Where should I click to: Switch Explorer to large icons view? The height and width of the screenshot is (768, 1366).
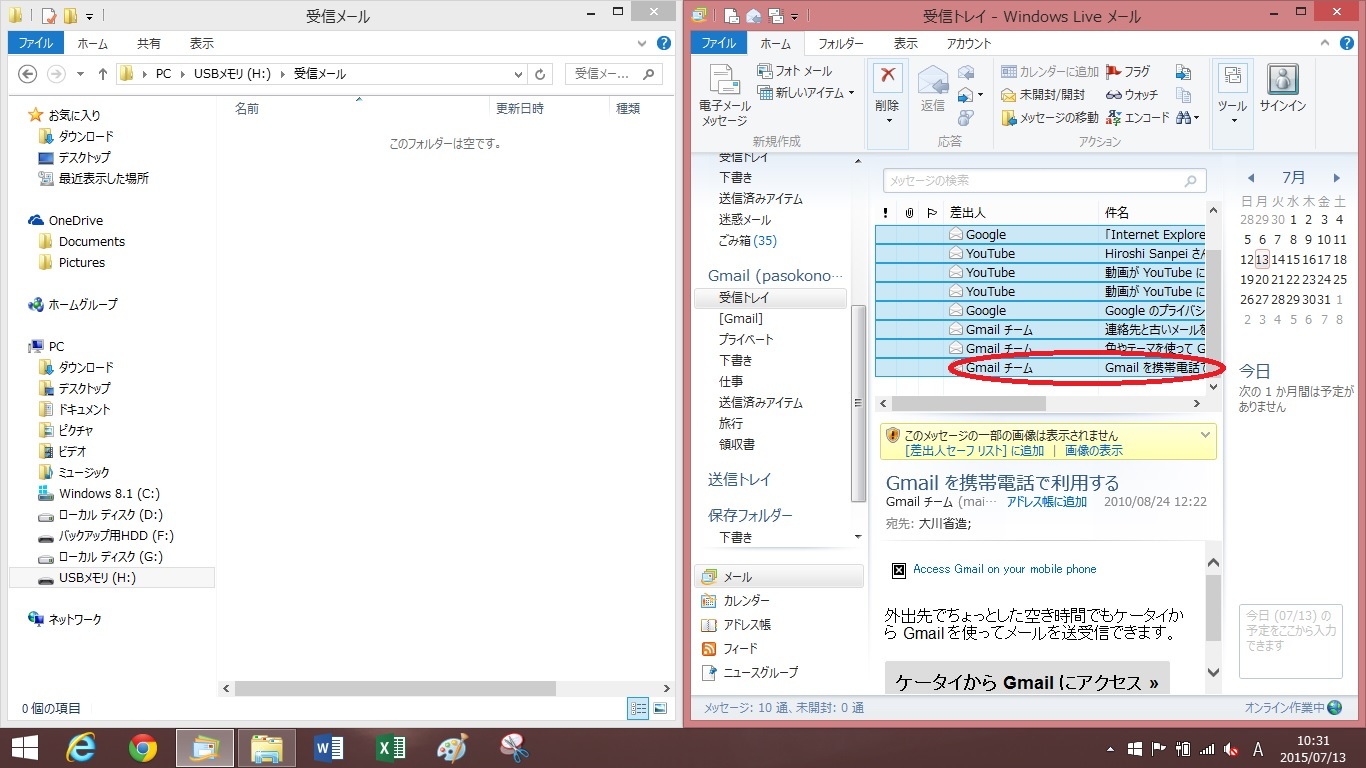click(660, 708)
